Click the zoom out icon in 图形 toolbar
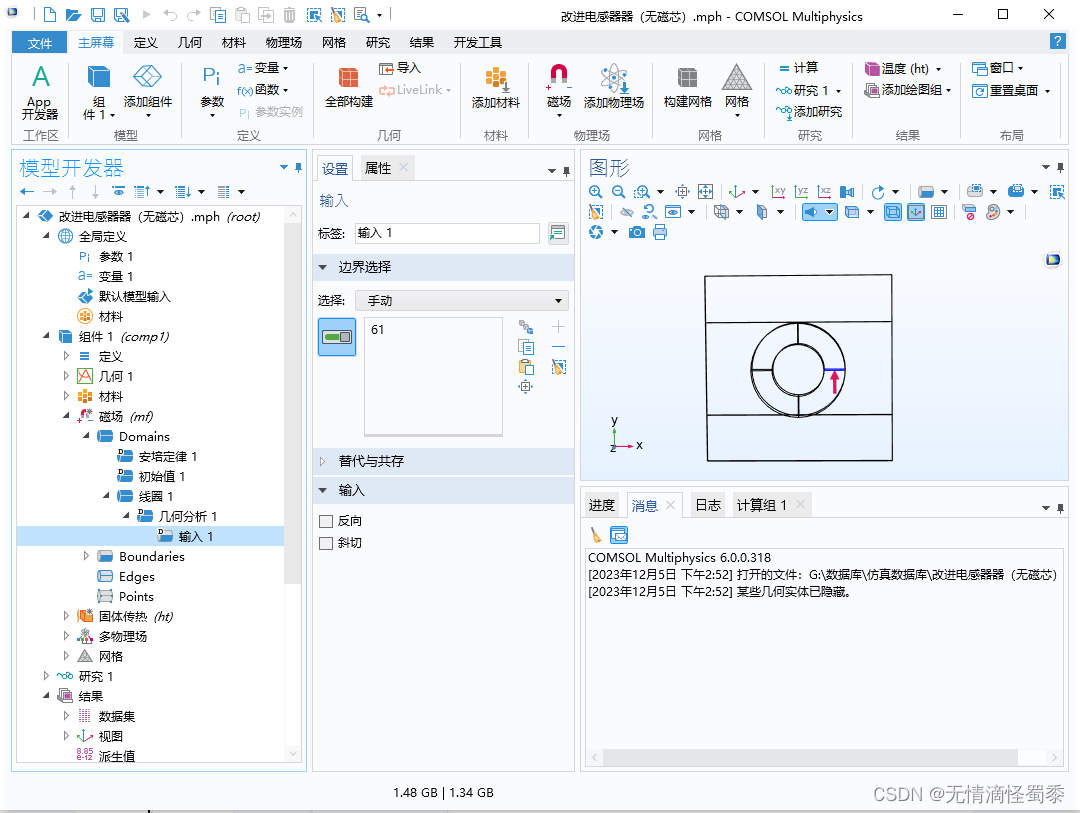Image resolution: width=1080 pixels, height=813 pixels. click(x=619, y=192)
